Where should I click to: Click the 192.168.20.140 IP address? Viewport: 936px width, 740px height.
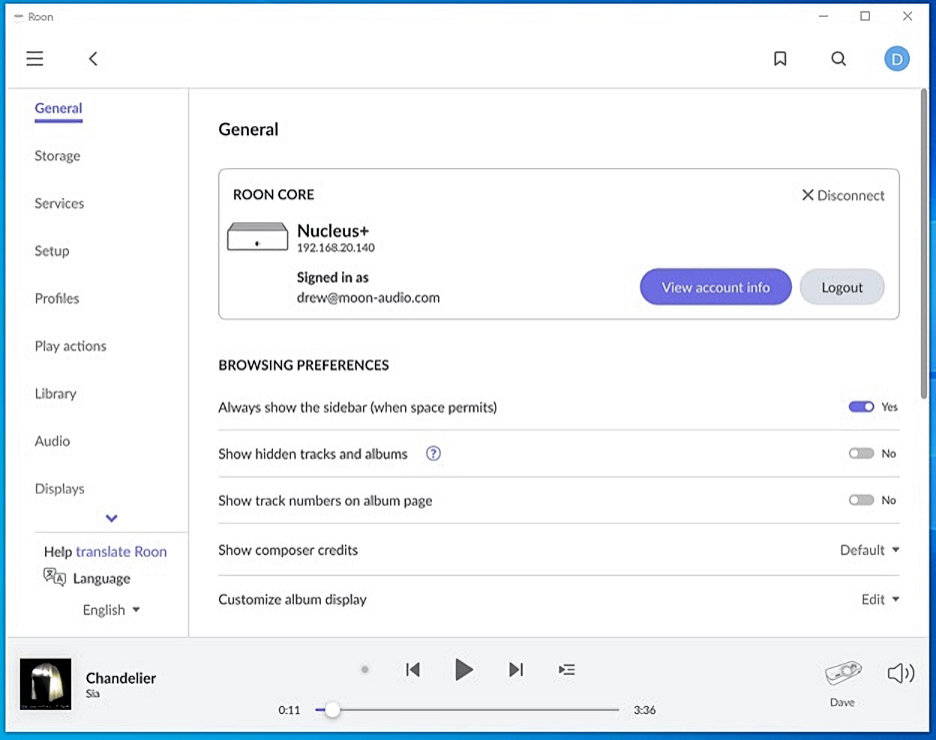click(x=336, y=248)
